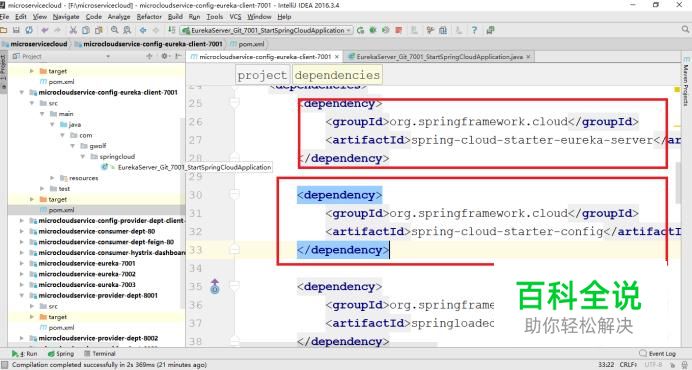Open Project panel settings gear
This screenshot has height=370, width=692.
tap(164, 56)
